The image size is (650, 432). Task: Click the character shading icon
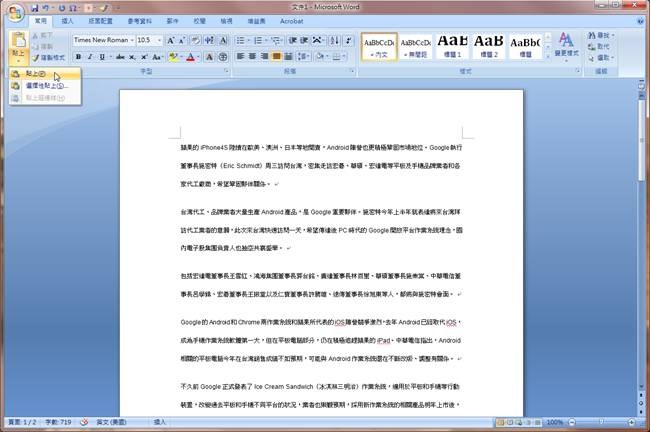tap(209, 57)
